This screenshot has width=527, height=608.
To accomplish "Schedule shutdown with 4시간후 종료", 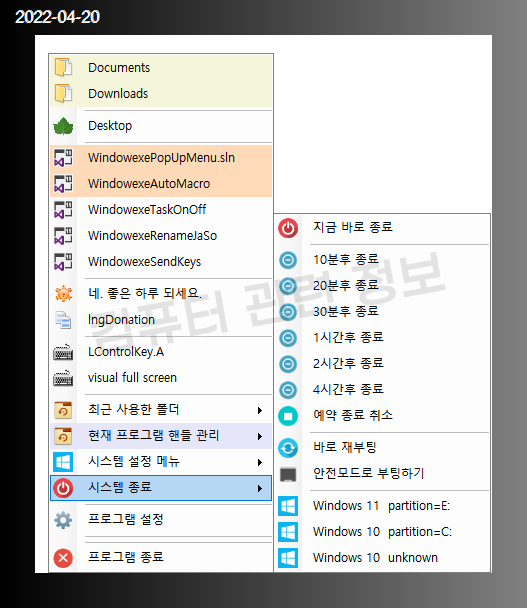I will click(382, 390).
